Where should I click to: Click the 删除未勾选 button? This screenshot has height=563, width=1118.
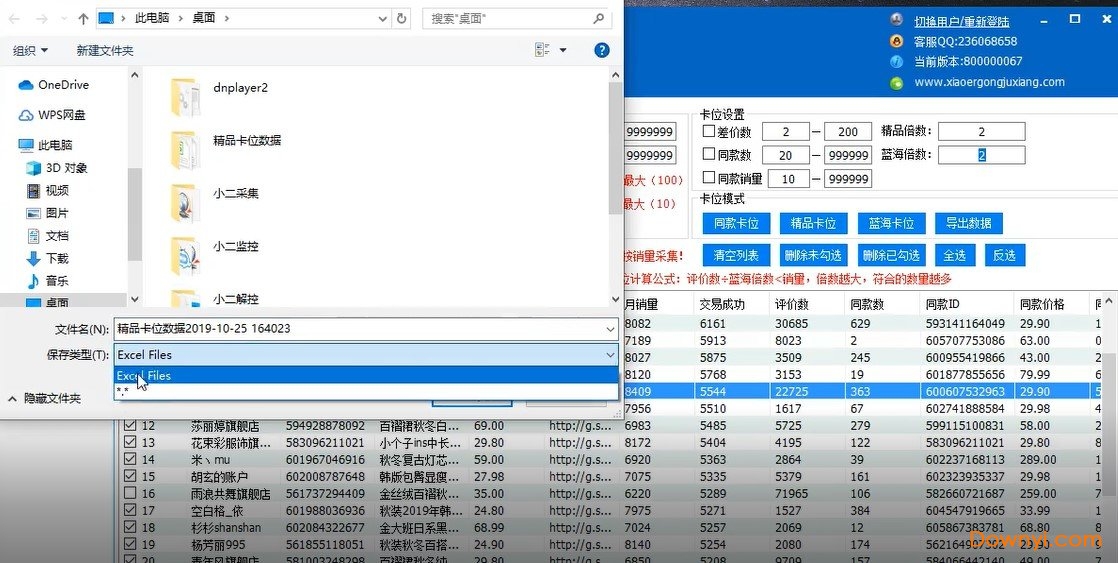tap(813, 255)
